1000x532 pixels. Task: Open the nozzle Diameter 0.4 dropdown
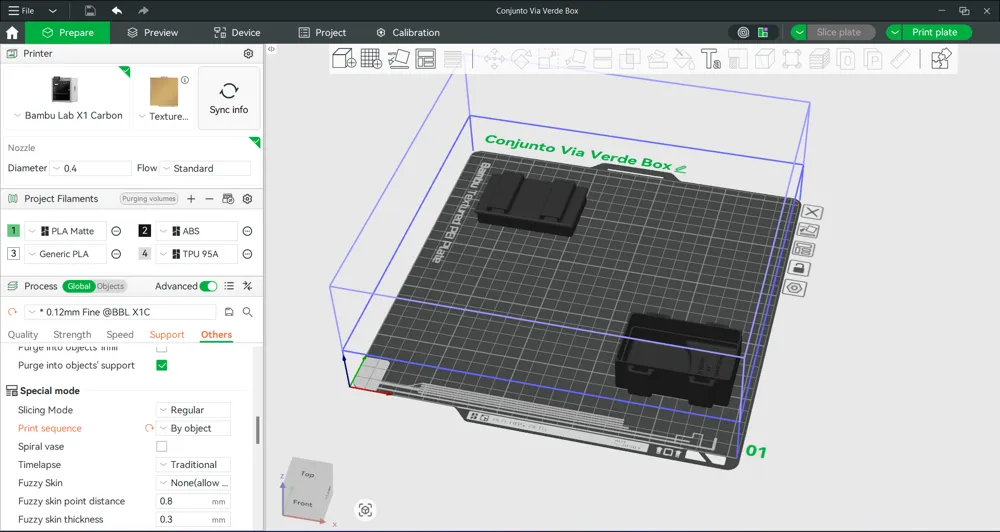click(x=91, y=168)
